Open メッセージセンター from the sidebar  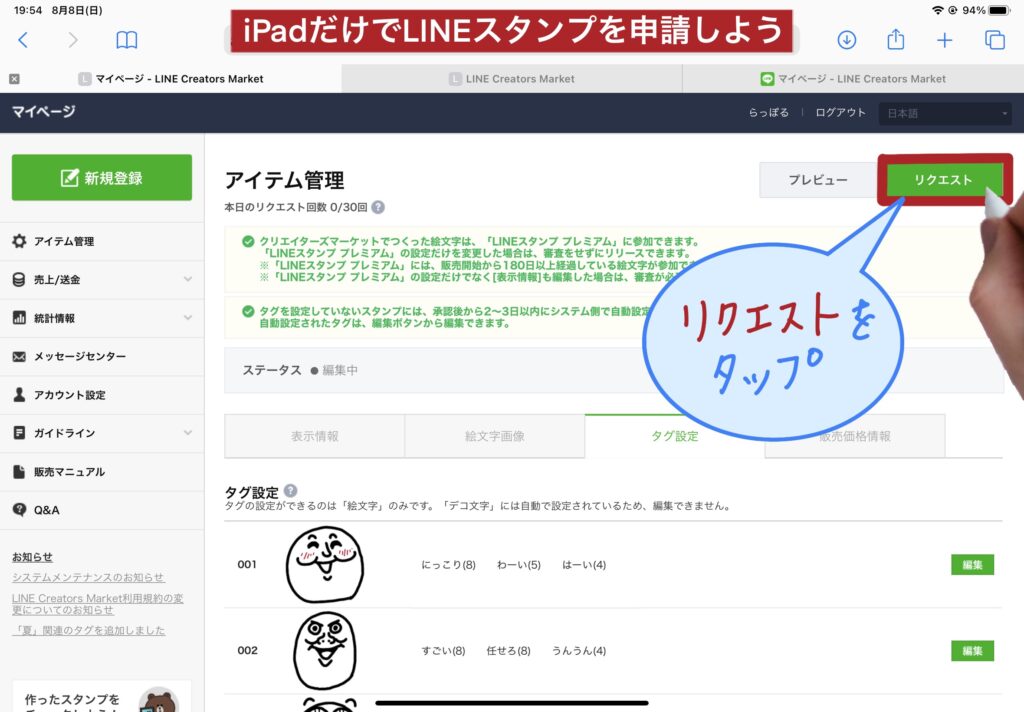click(x=102, y=357)
